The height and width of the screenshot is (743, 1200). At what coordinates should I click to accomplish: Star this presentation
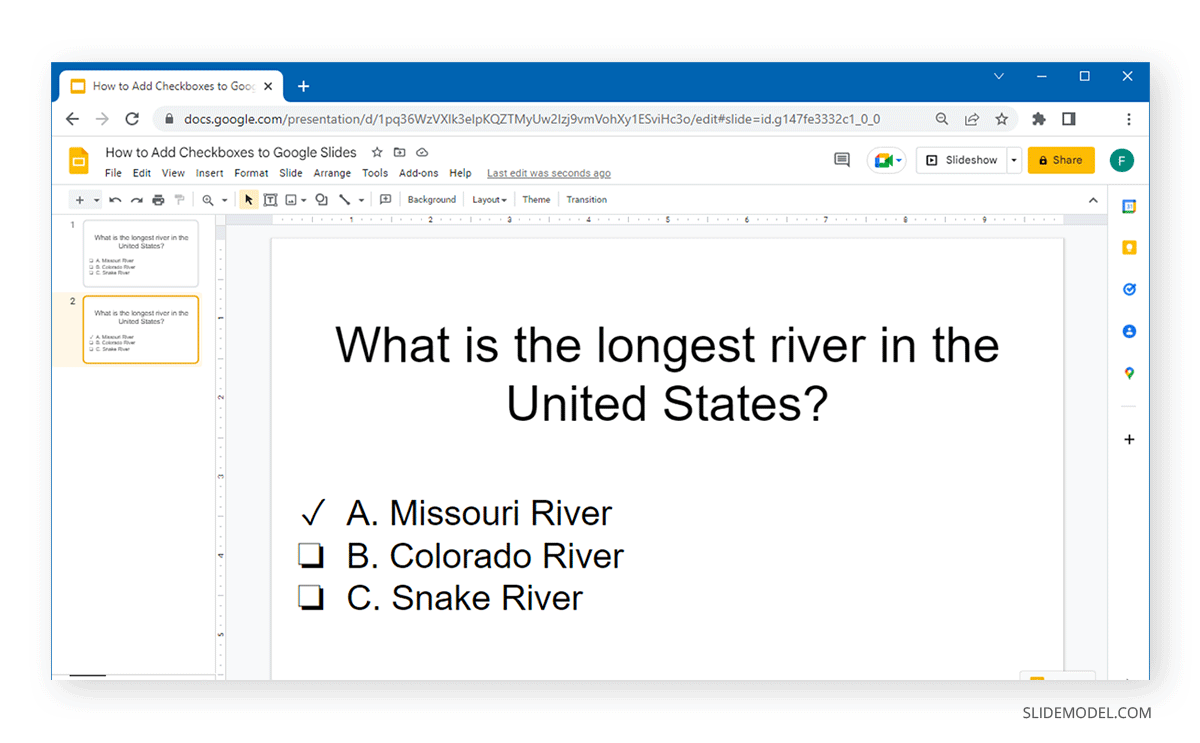point(375,152)
